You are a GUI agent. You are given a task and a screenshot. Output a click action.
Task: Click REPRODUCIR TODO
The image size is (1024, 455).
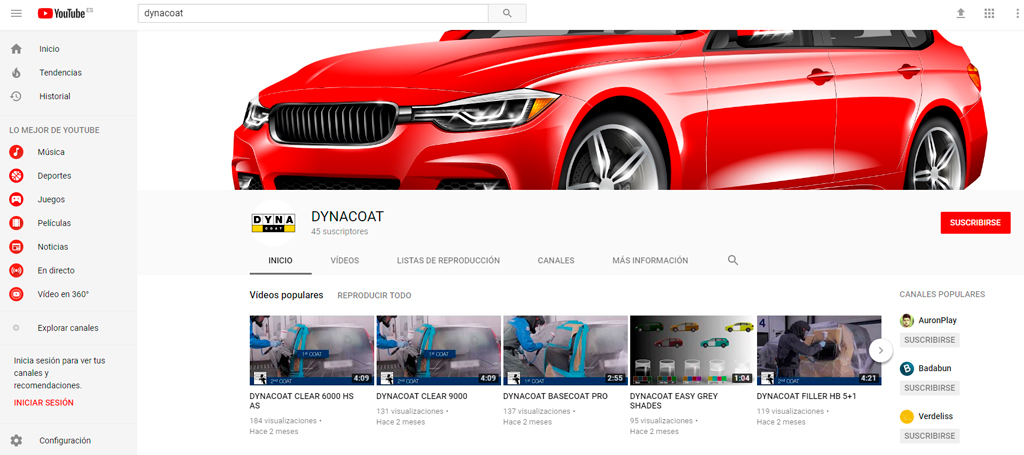click(374, 296)
